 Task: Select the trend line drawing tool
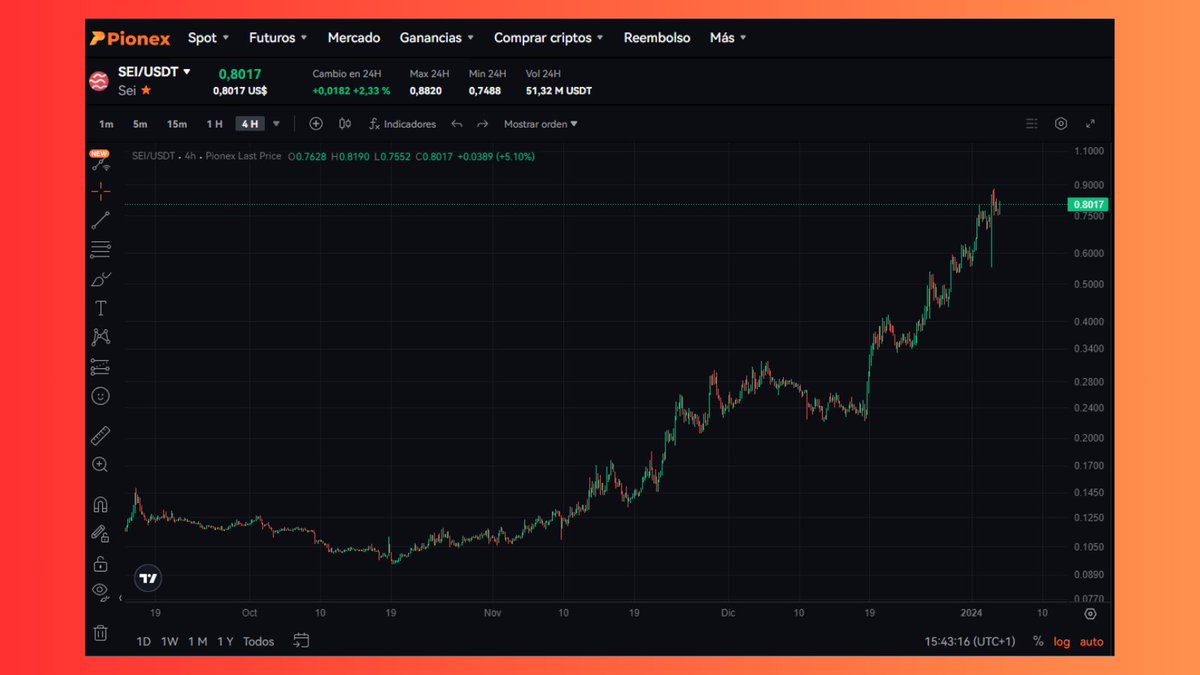click(100, 220)
